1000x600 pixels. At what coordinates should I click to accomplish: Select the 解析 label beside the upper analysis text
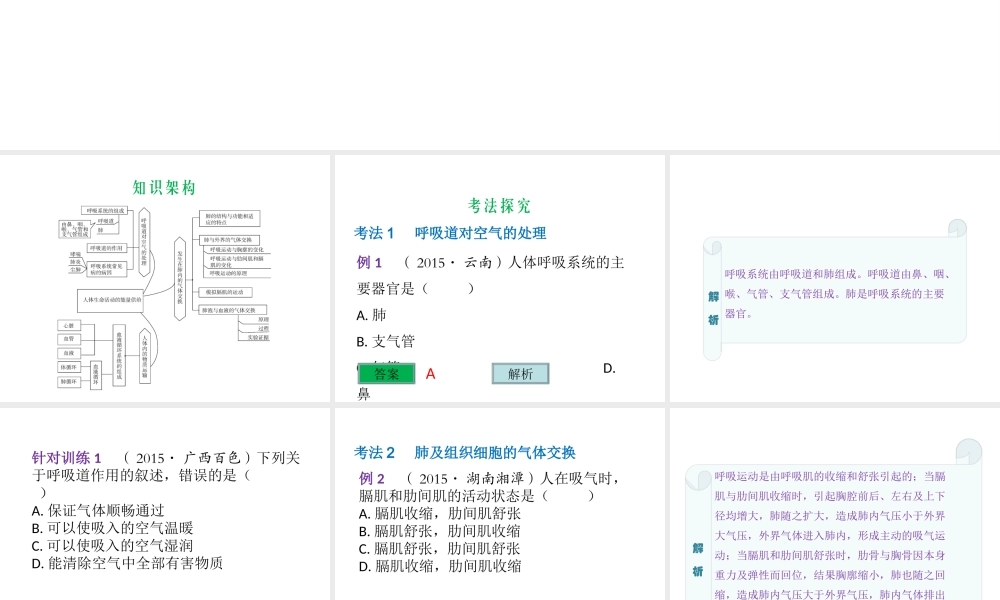click(x=713, y=307)
